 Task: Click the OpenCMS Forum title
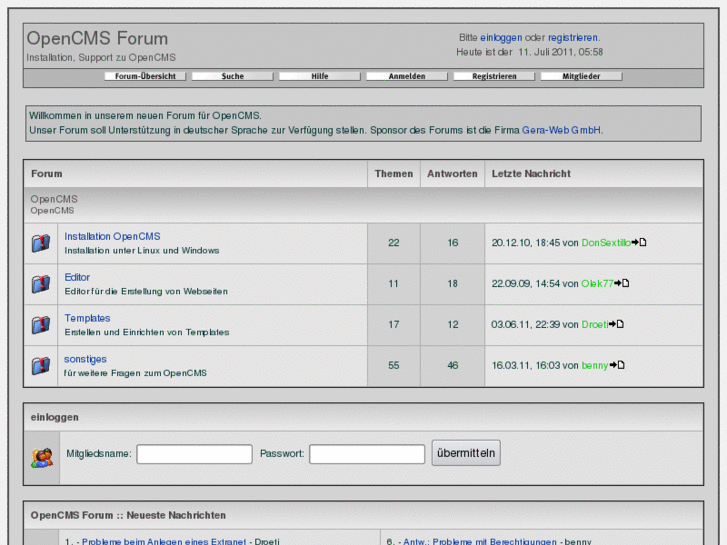click(x=97, y=38)
